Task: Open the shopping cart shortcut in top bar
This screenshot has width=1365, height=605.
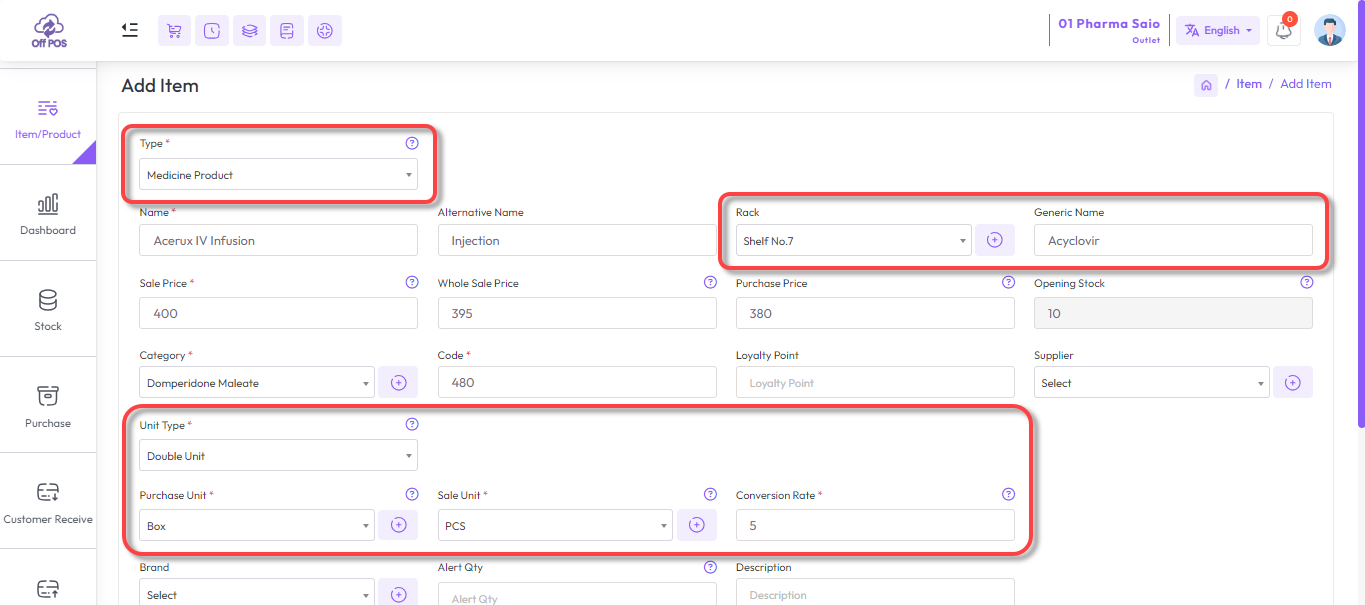Action: (175, 31)
